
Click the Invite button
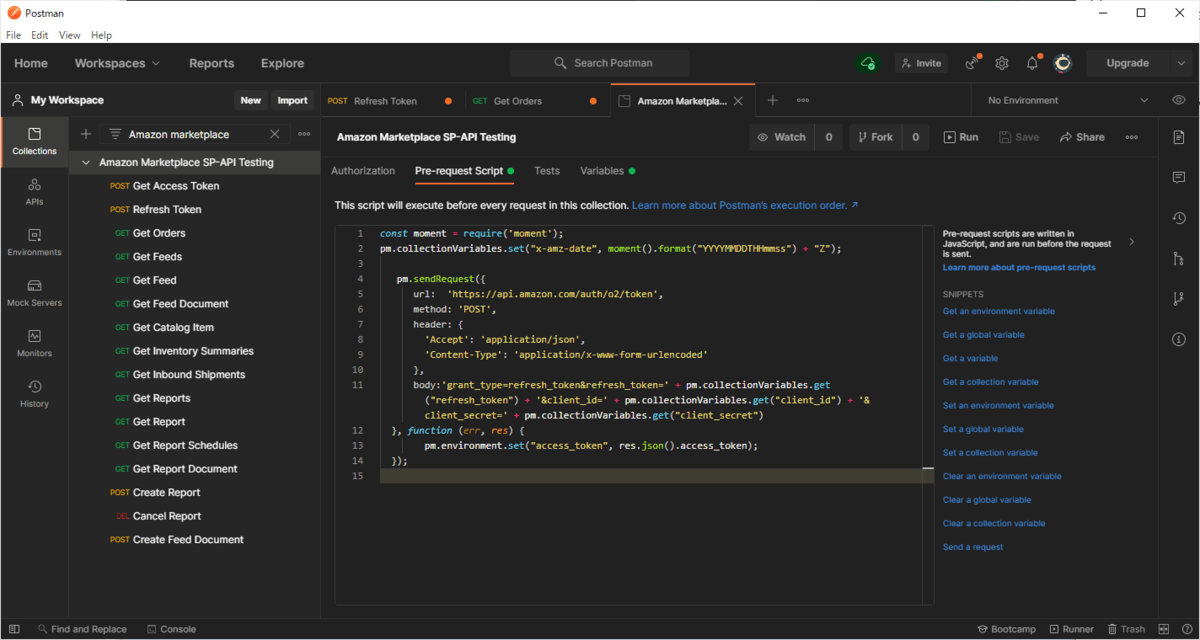point(921,63)
